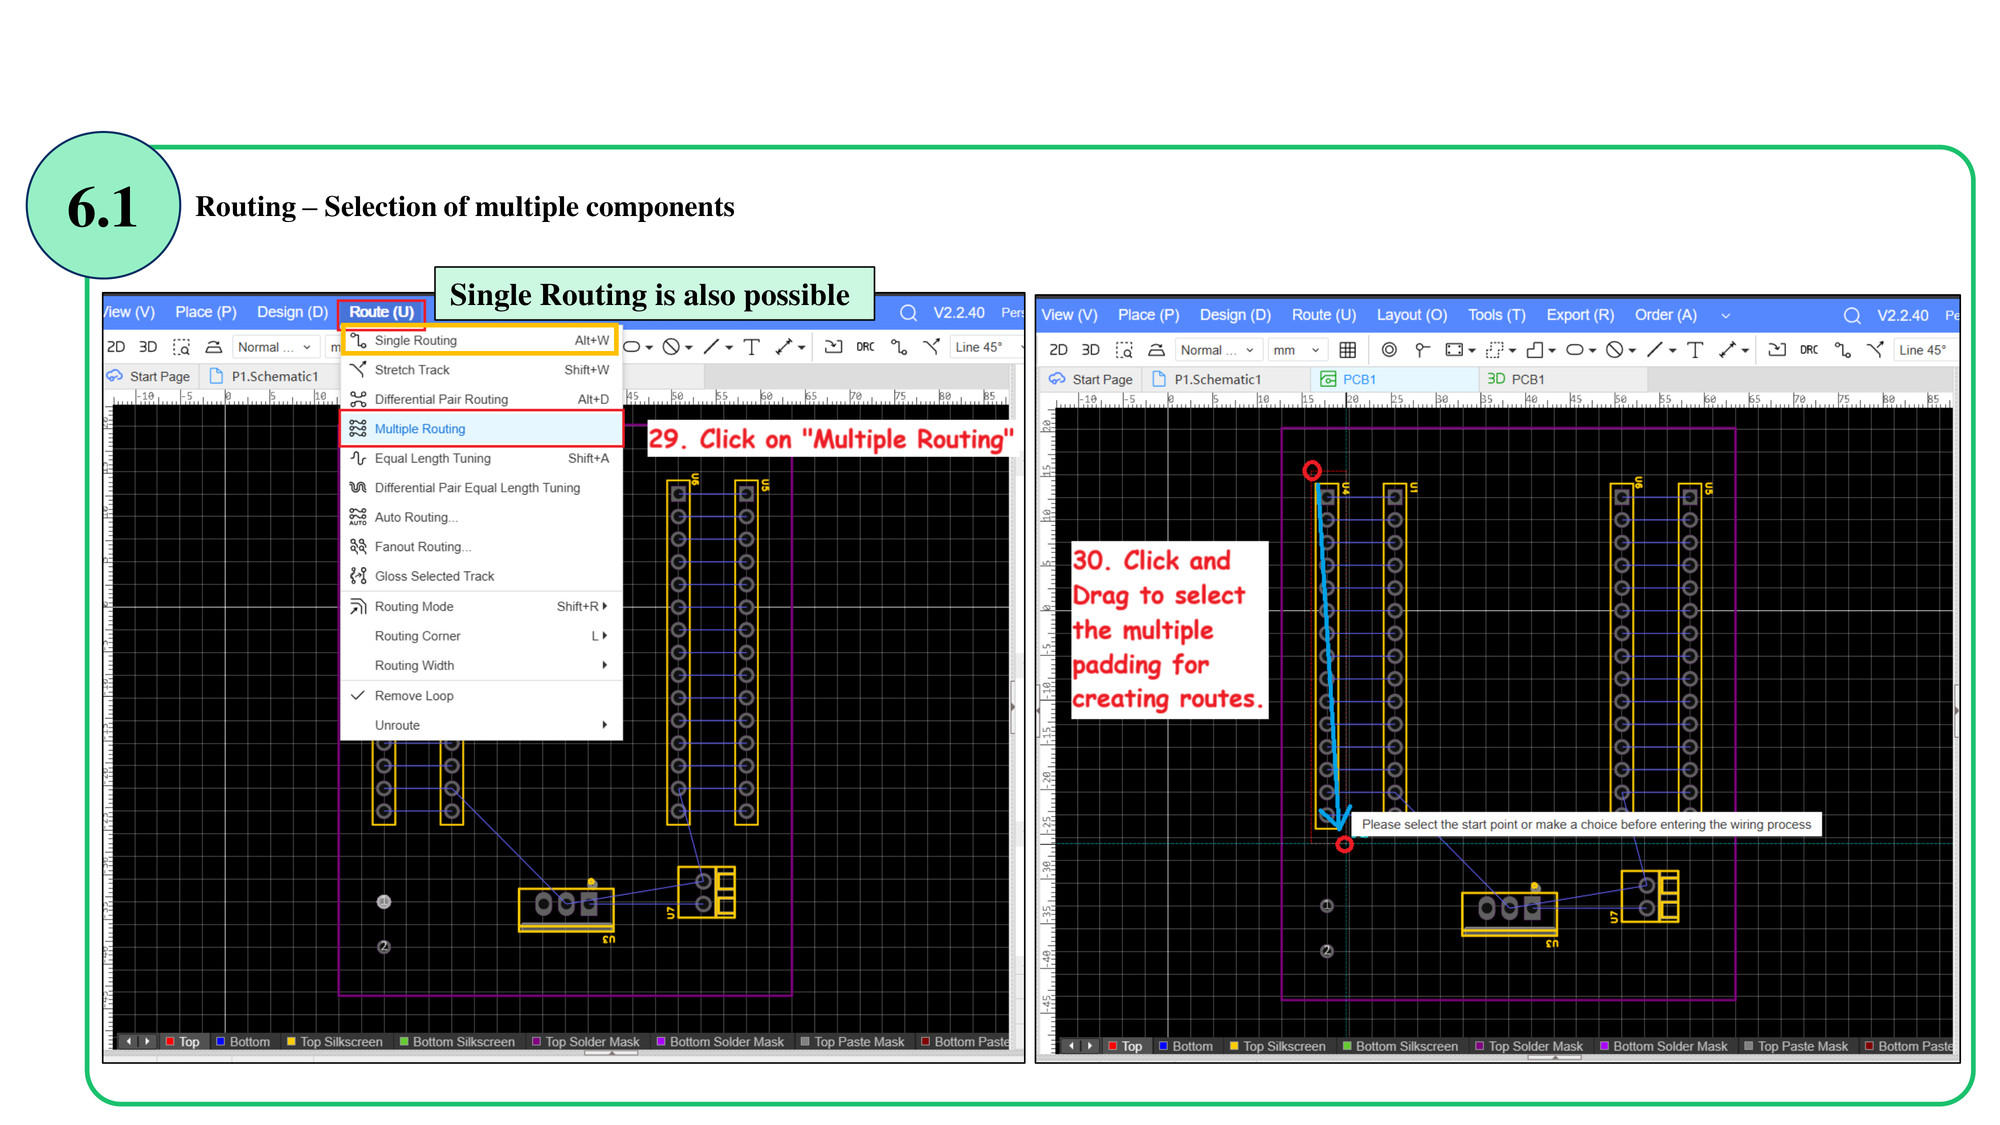Open Line 45° dropdown in left window
This screenshot has height=1125, width=2000.
tap(986, 347)
